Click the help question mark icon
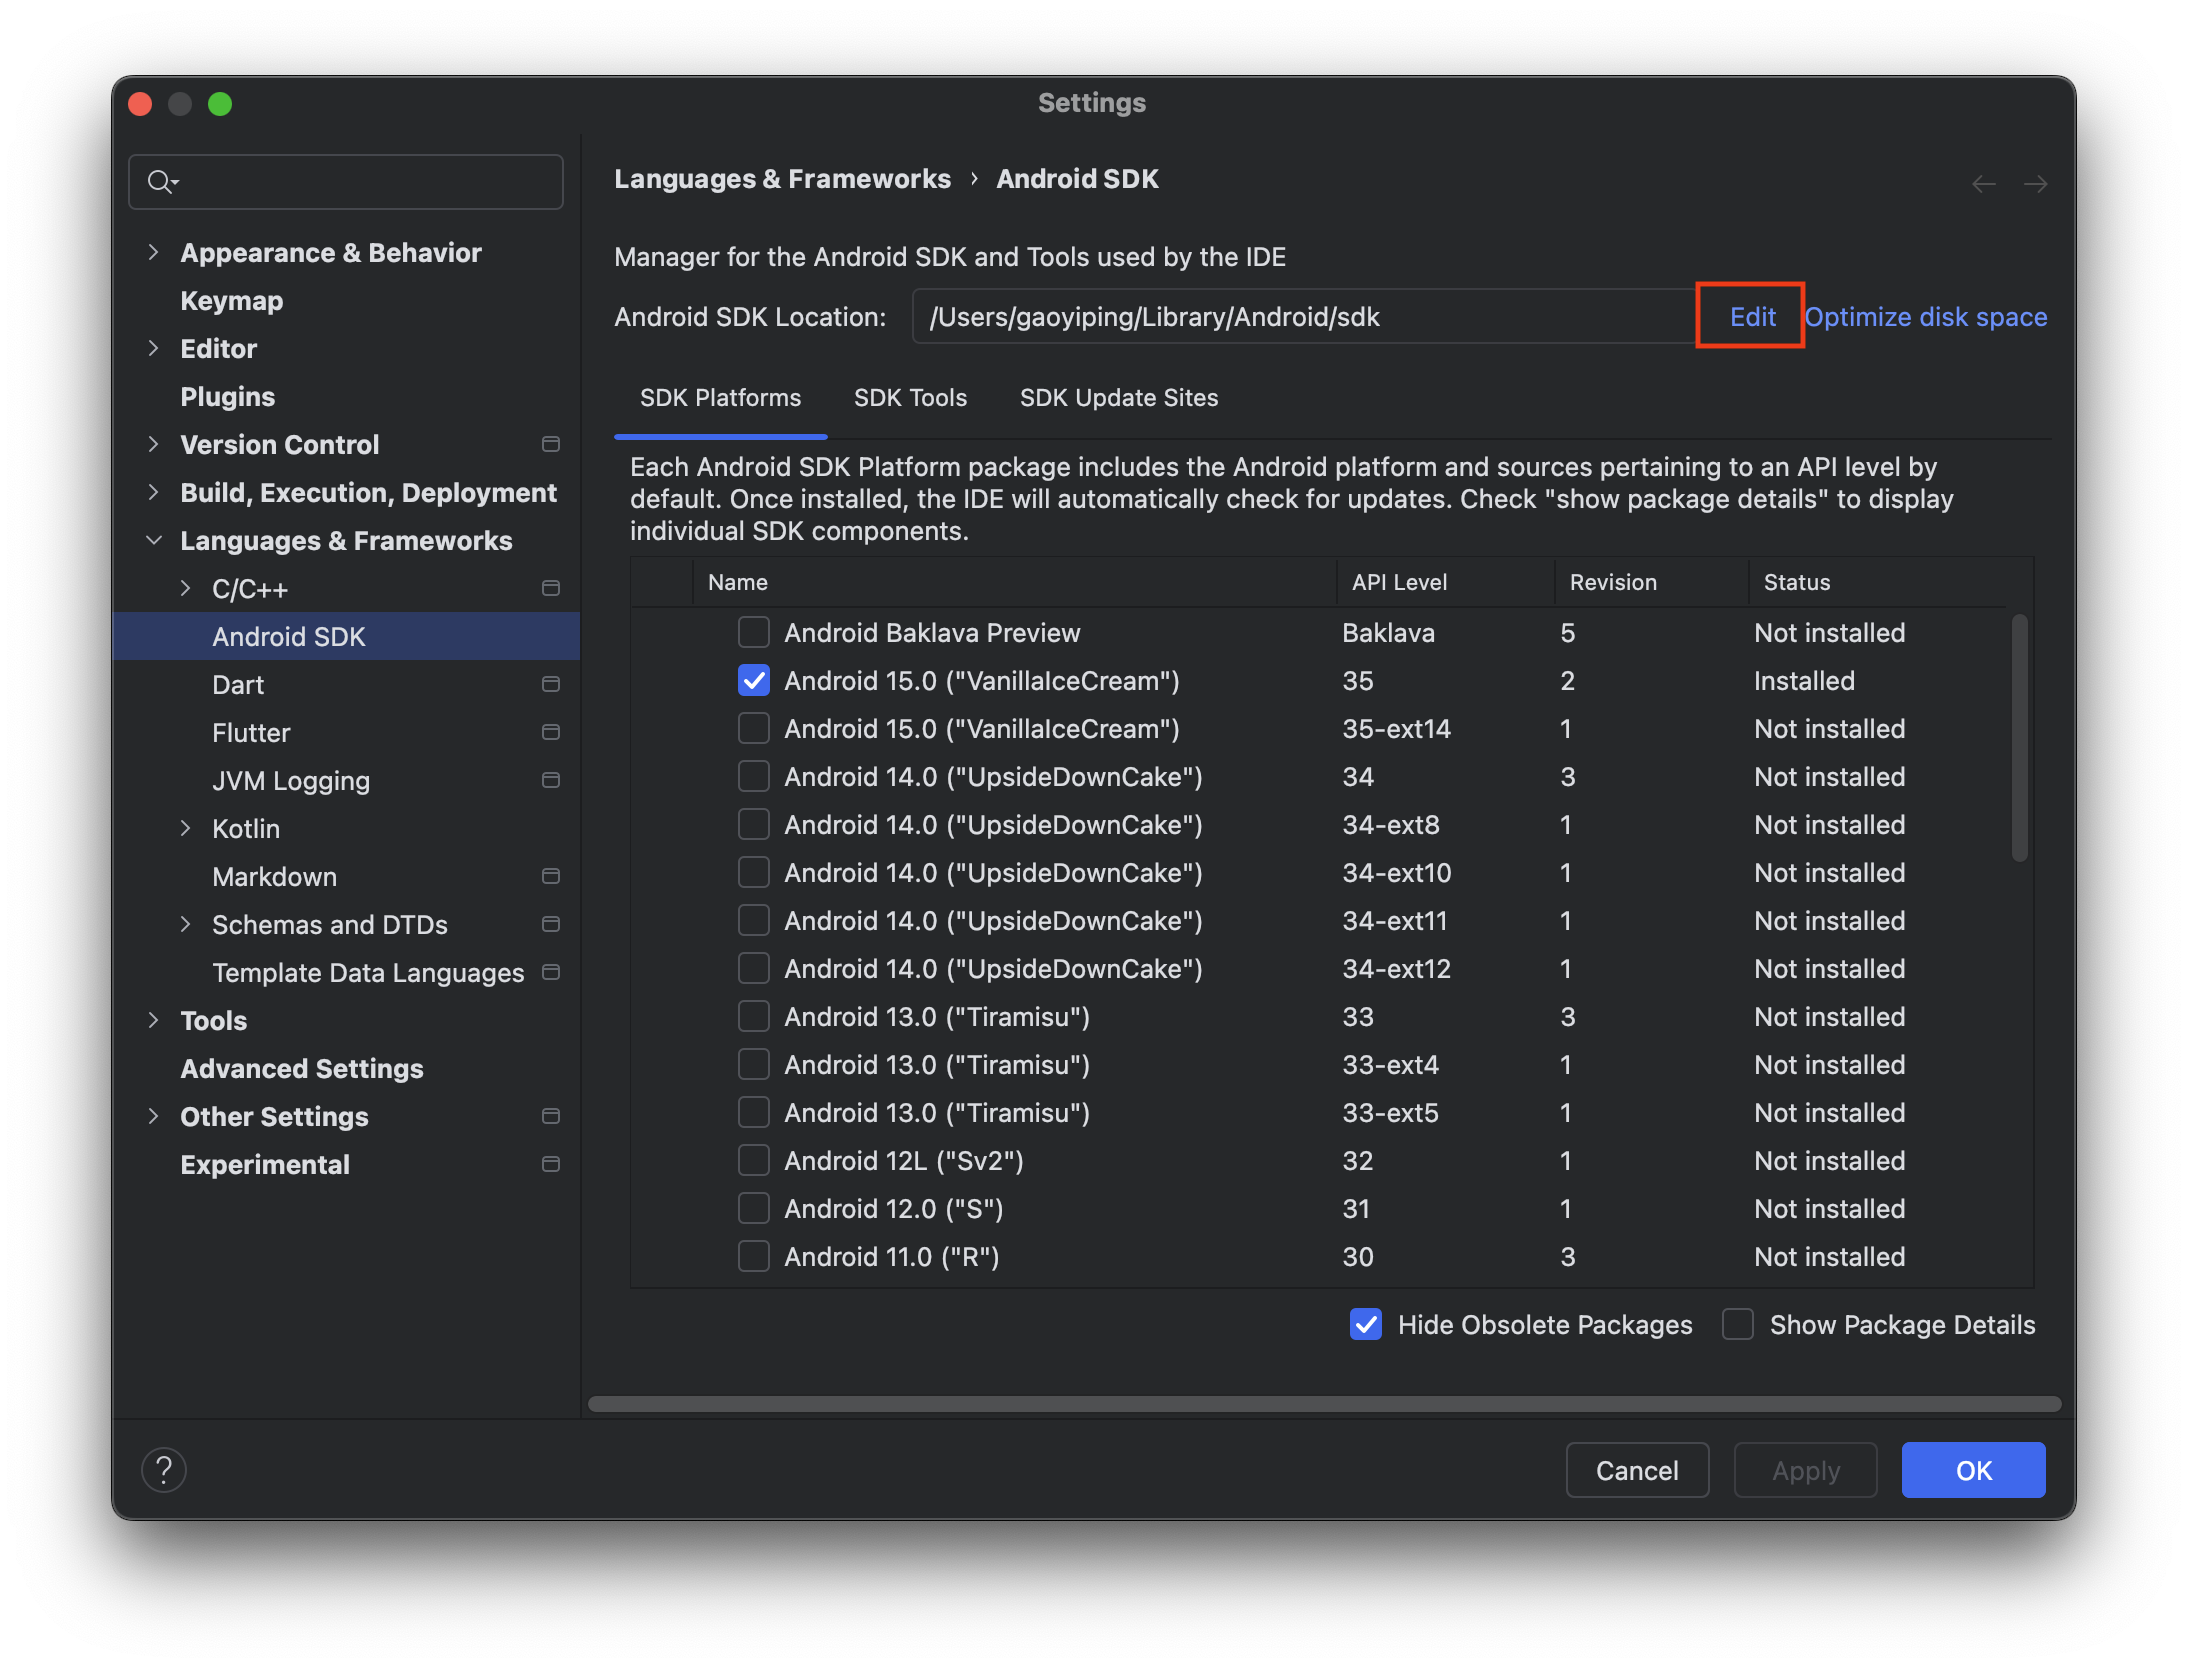 164,1470
